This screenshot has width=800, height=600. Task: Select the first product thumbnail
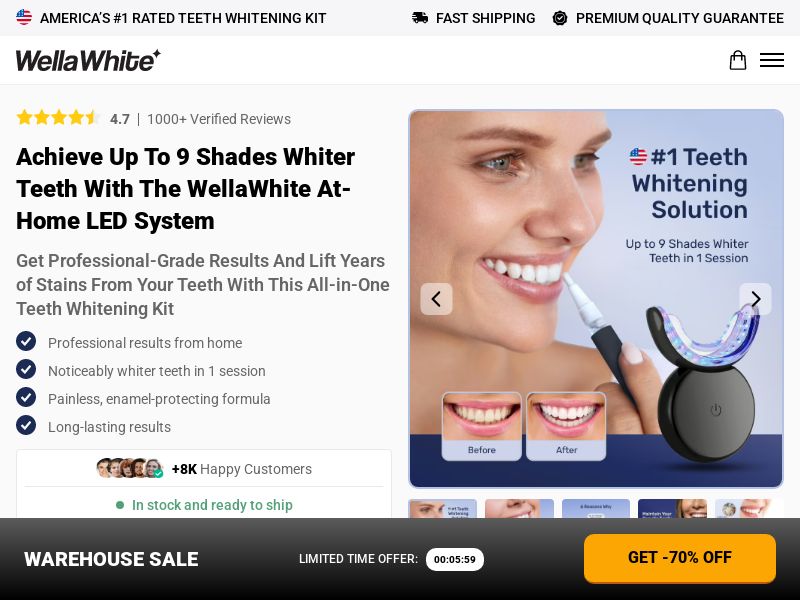click(443, 509)
